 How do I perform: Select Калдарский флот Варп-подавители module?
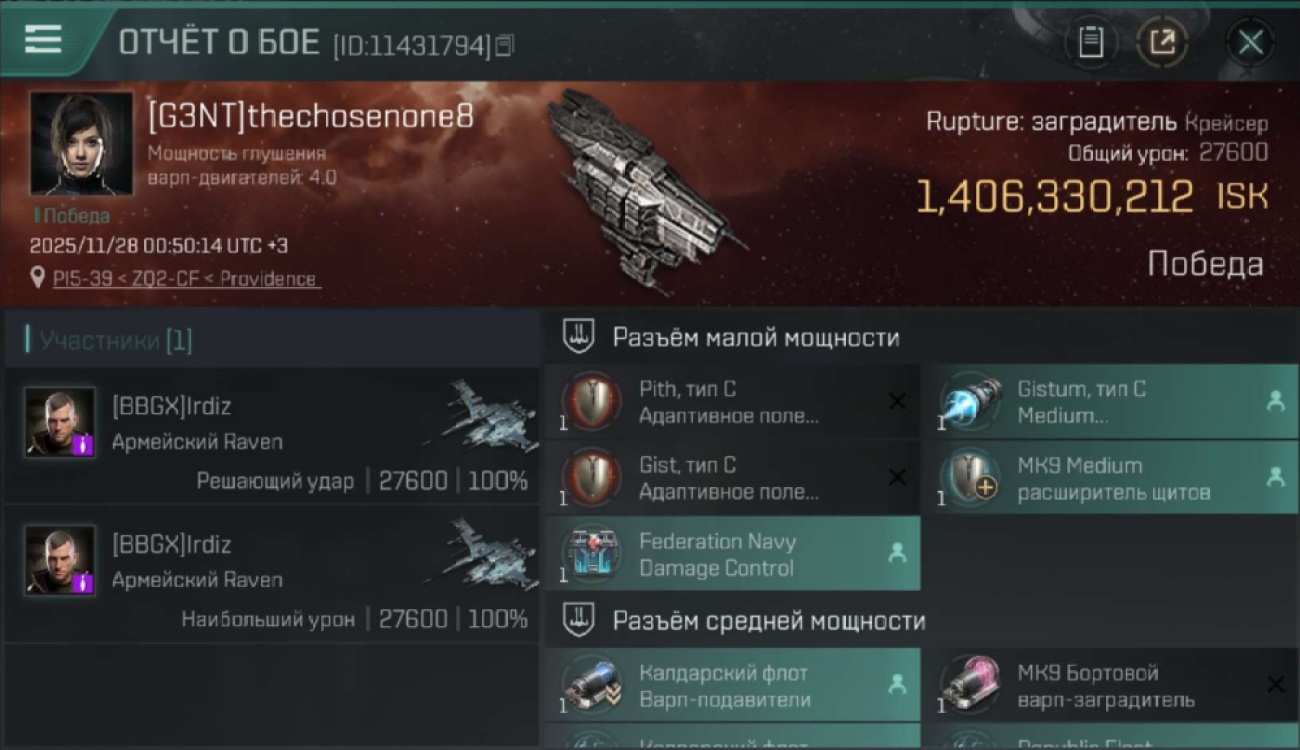733,686
